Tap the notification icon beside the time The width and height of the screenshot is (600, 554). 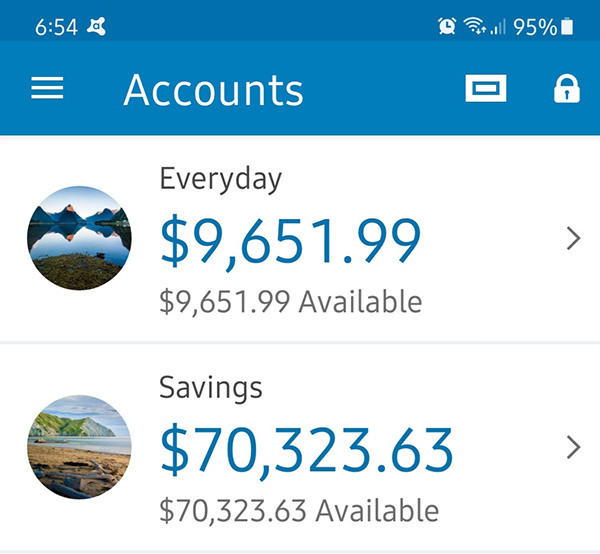[x=96, y=27]
